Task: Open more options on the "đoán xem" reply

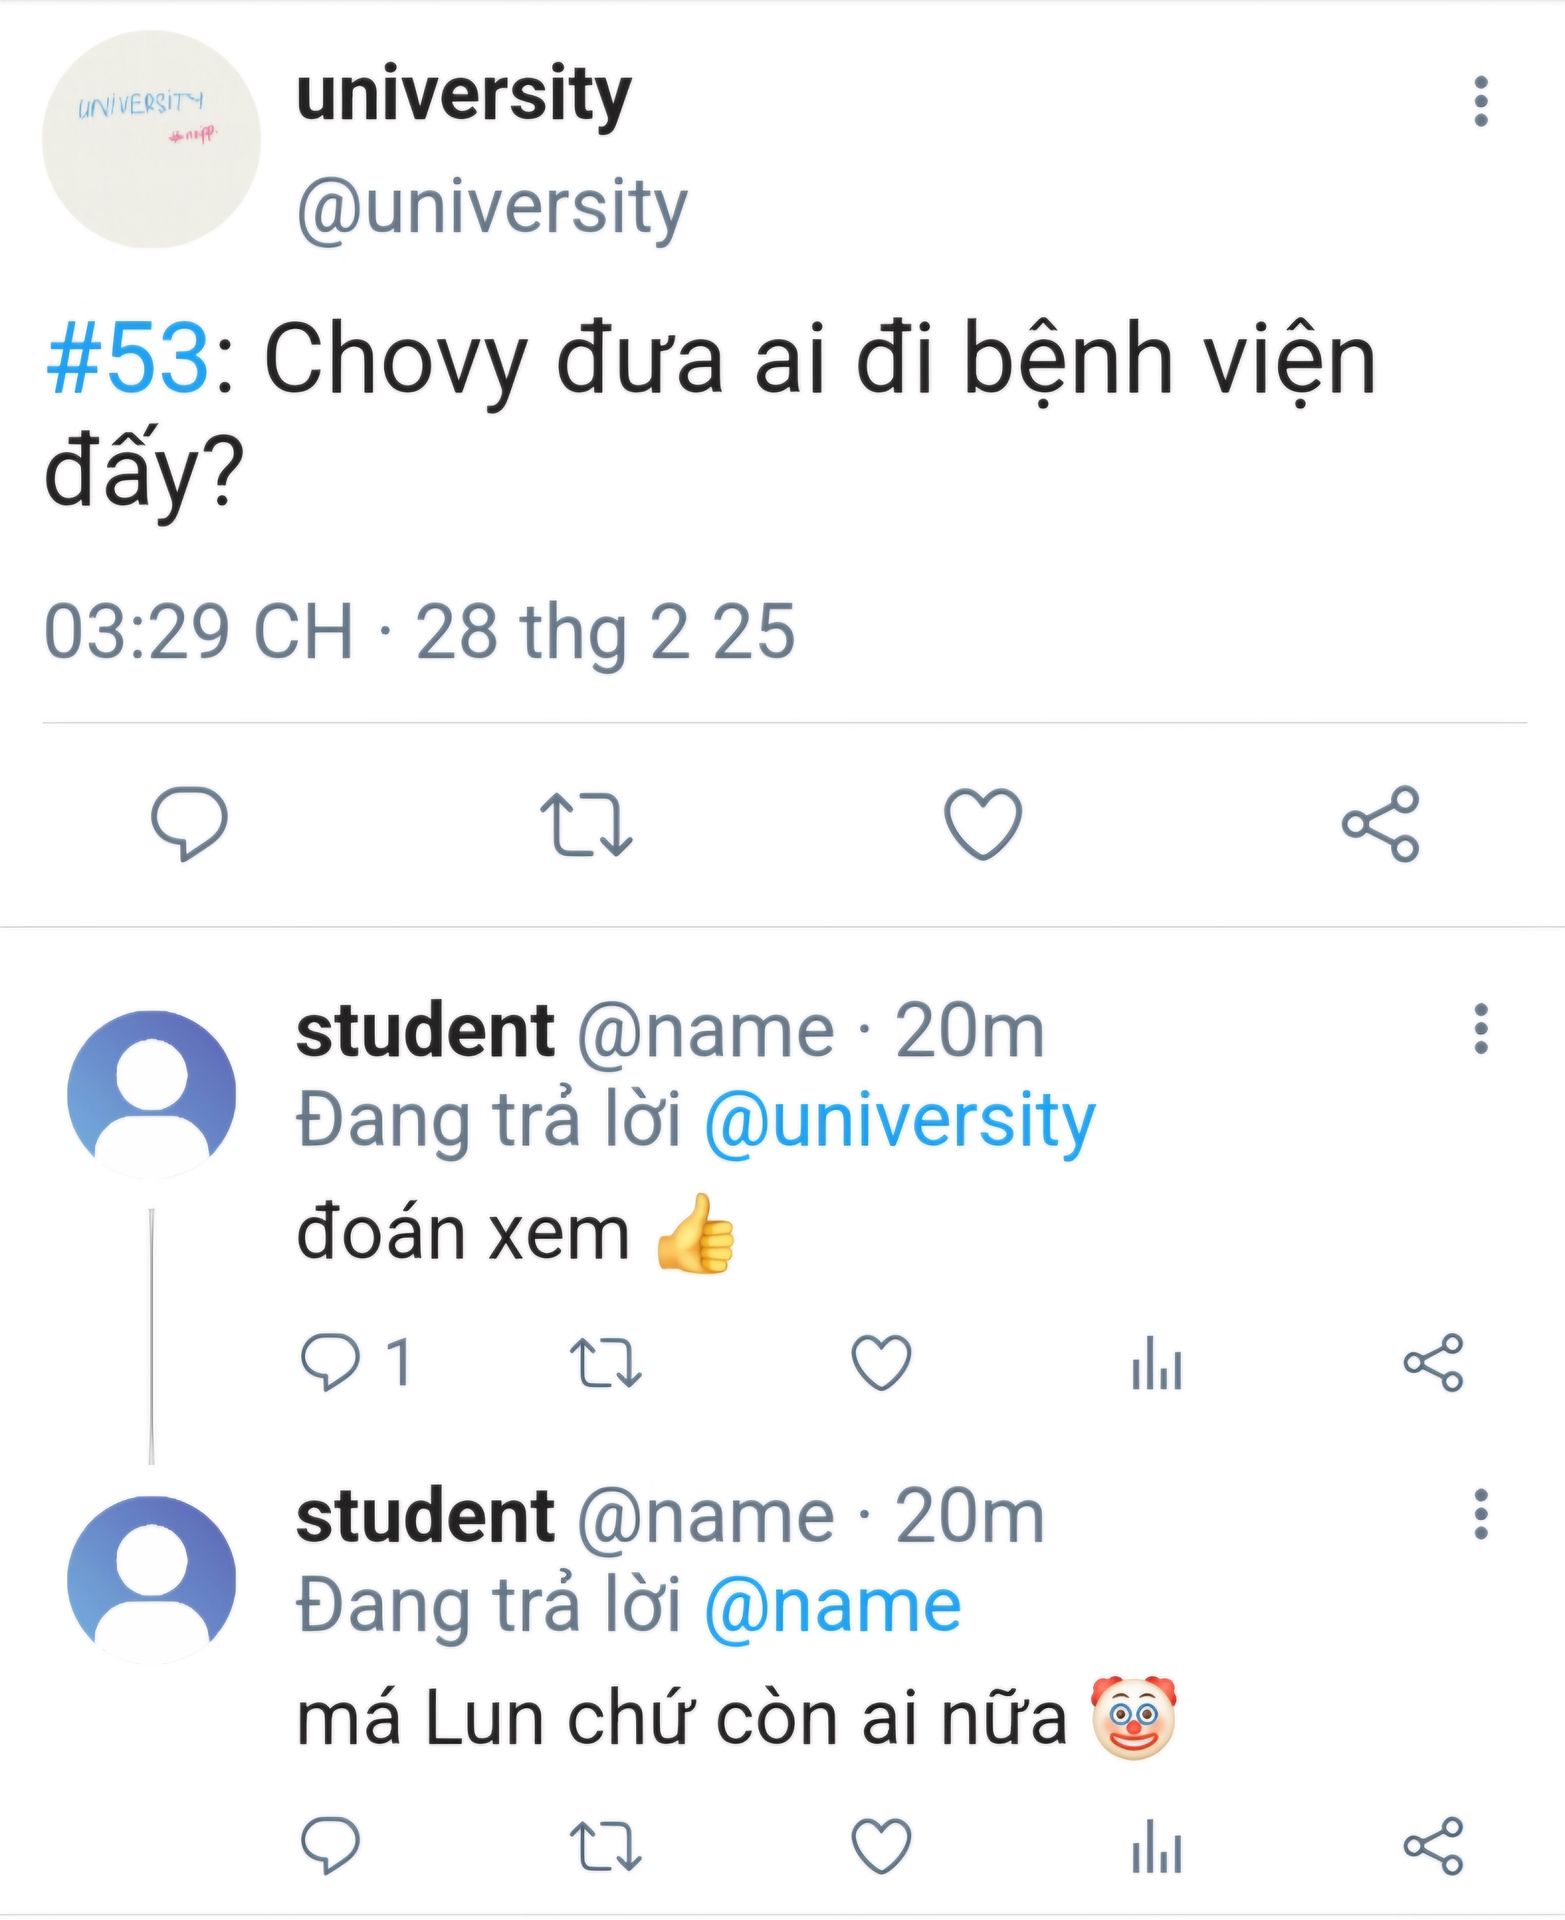Action: pyautogui.click(x=1481, y=1029)
